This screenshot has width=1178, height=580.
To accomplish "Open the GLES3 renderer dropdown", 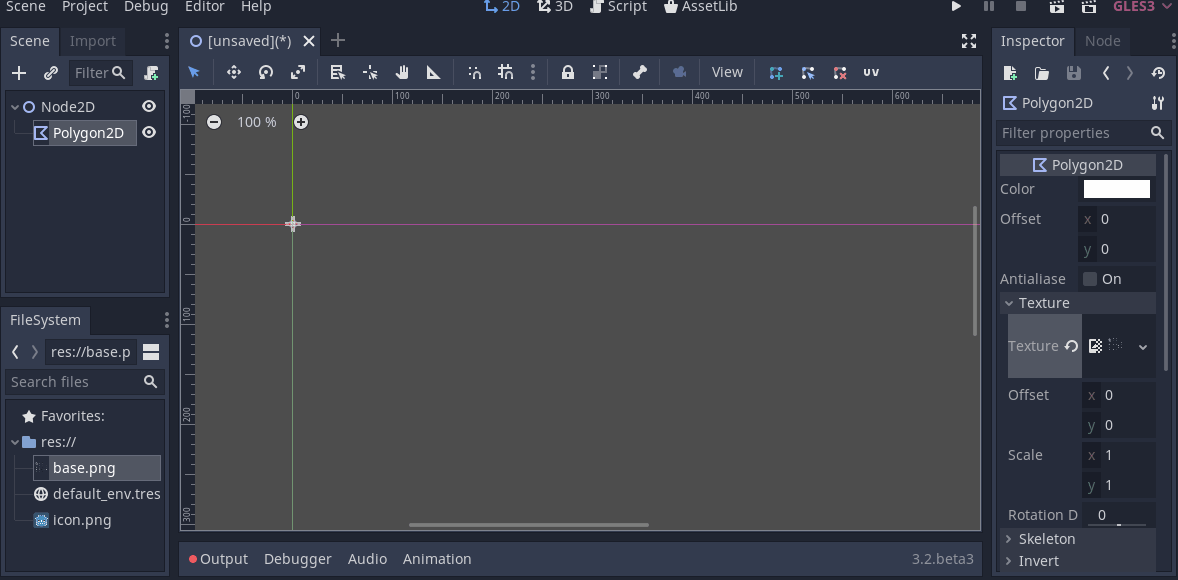I will tap(1142, 7).
